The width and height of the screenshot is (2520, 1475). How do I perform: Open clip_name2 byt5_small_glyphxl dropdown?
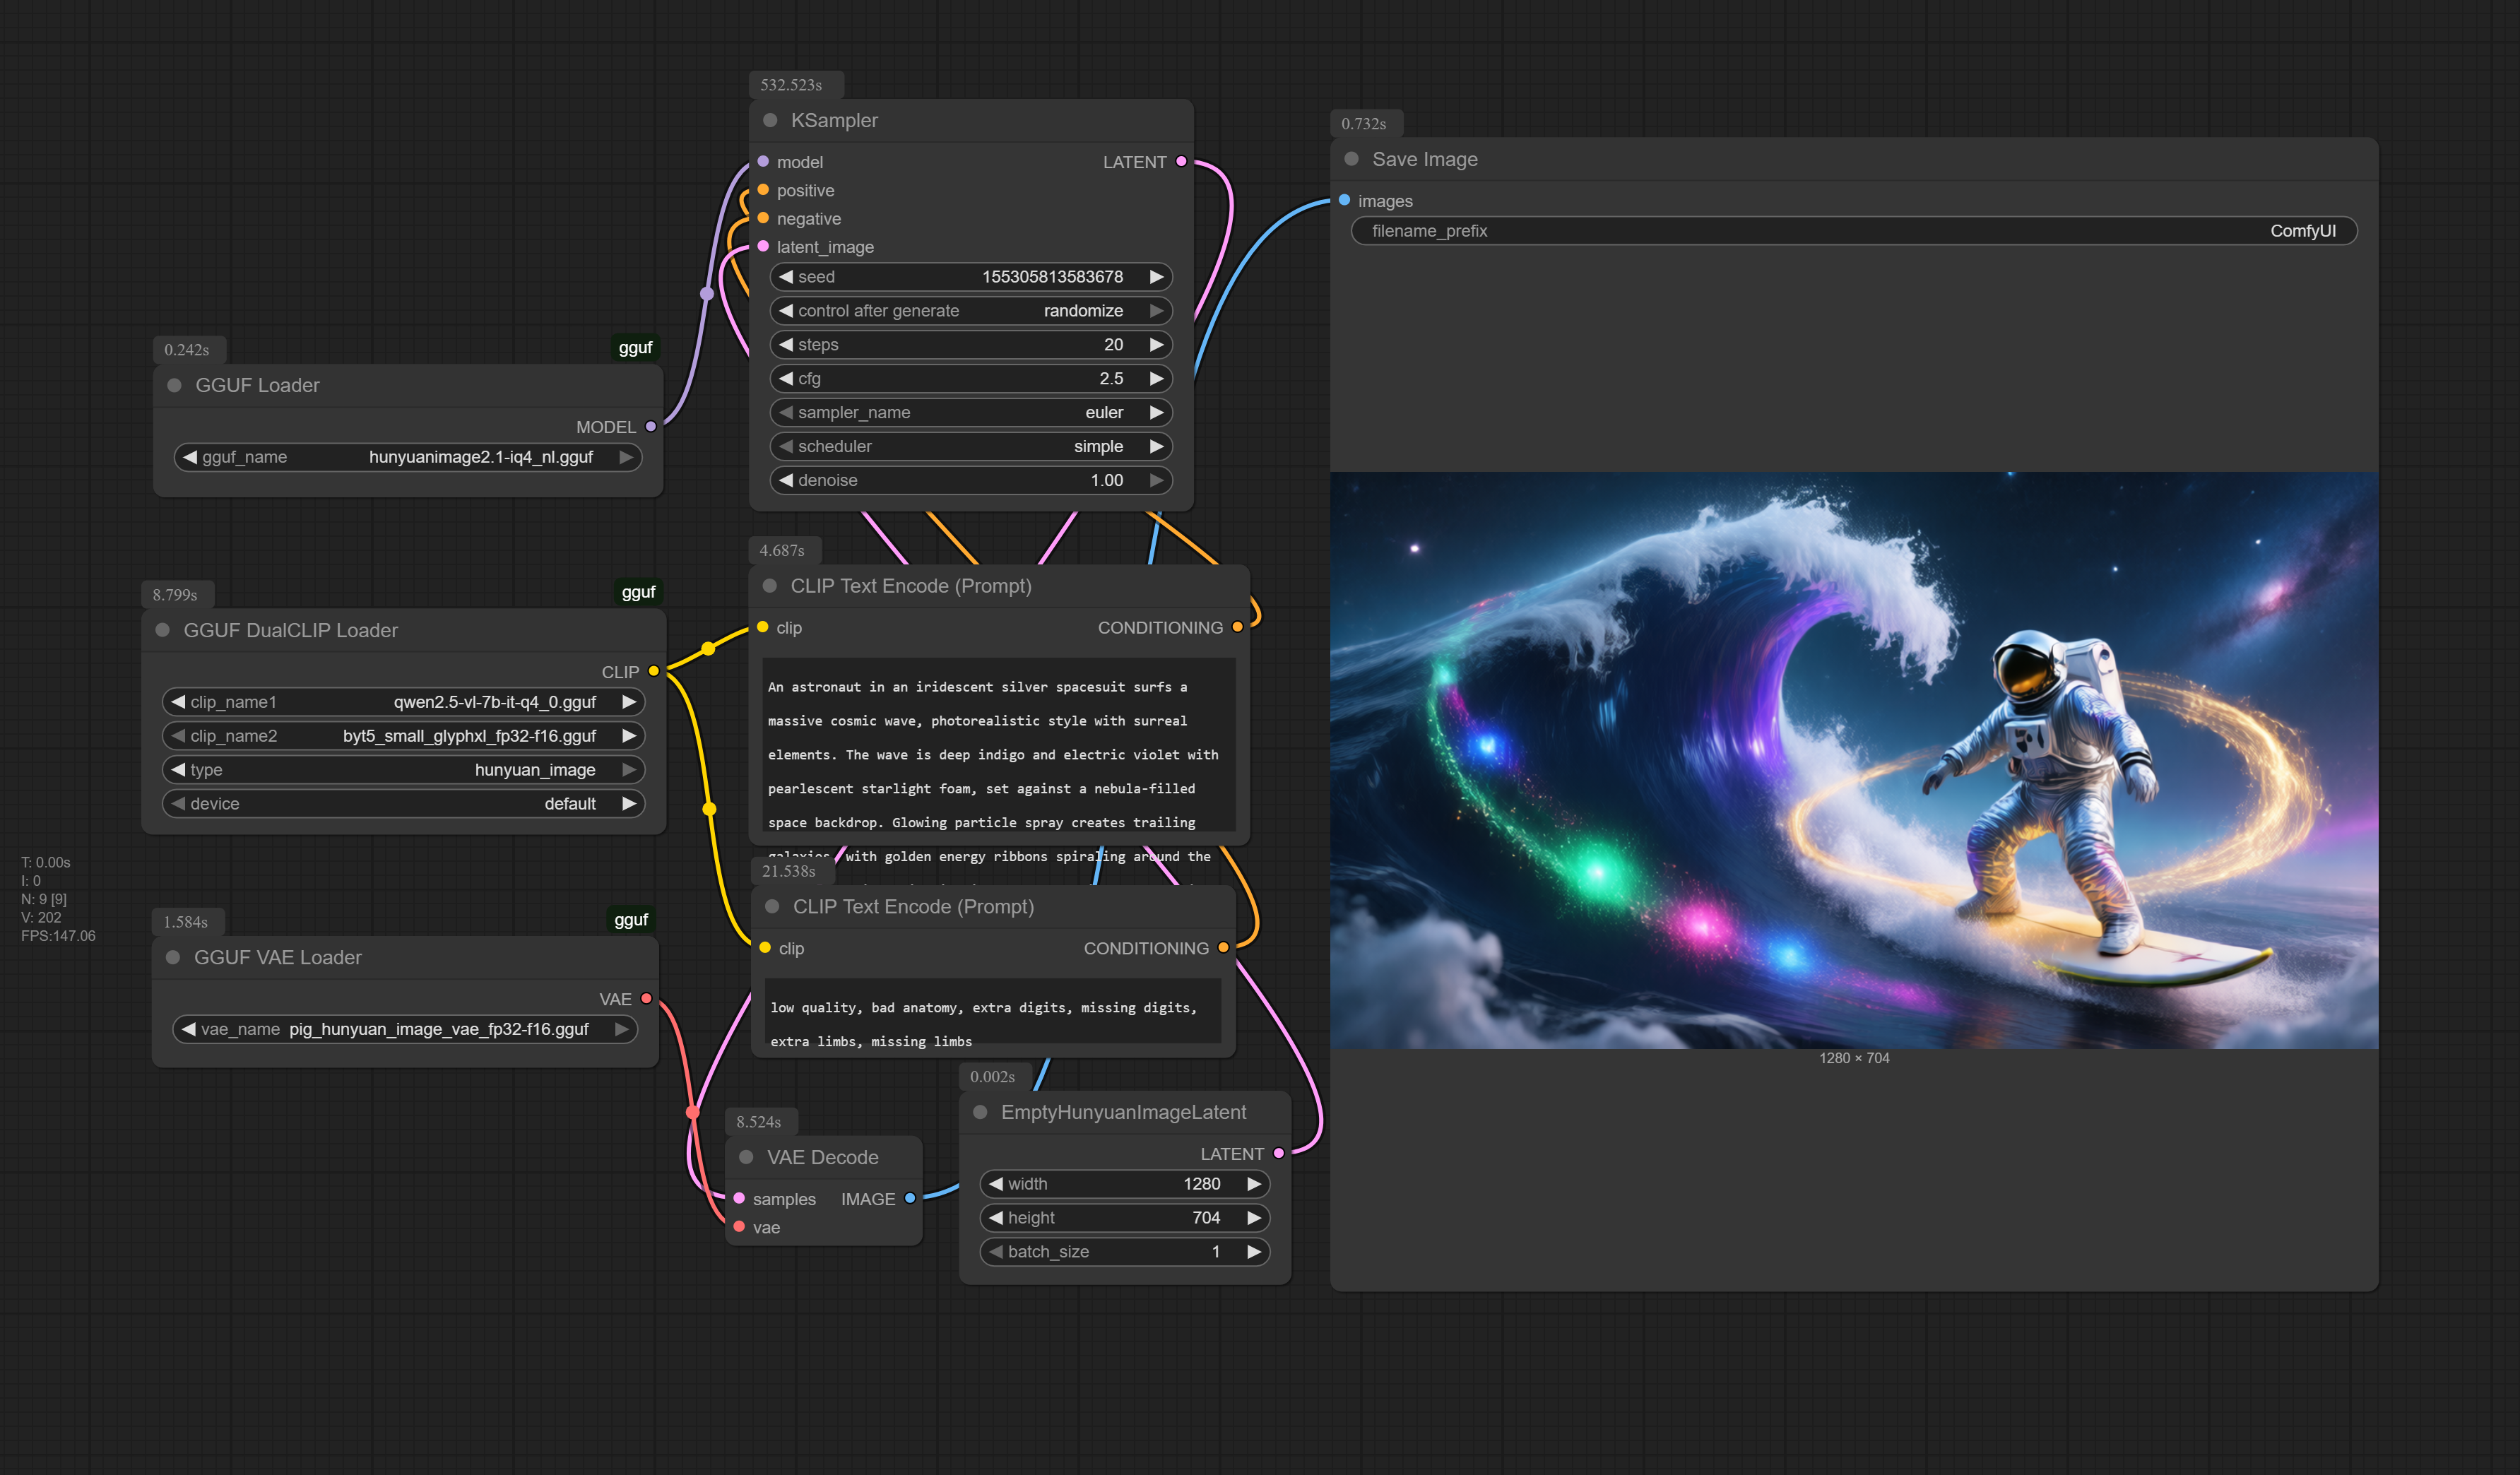(403, 736)
